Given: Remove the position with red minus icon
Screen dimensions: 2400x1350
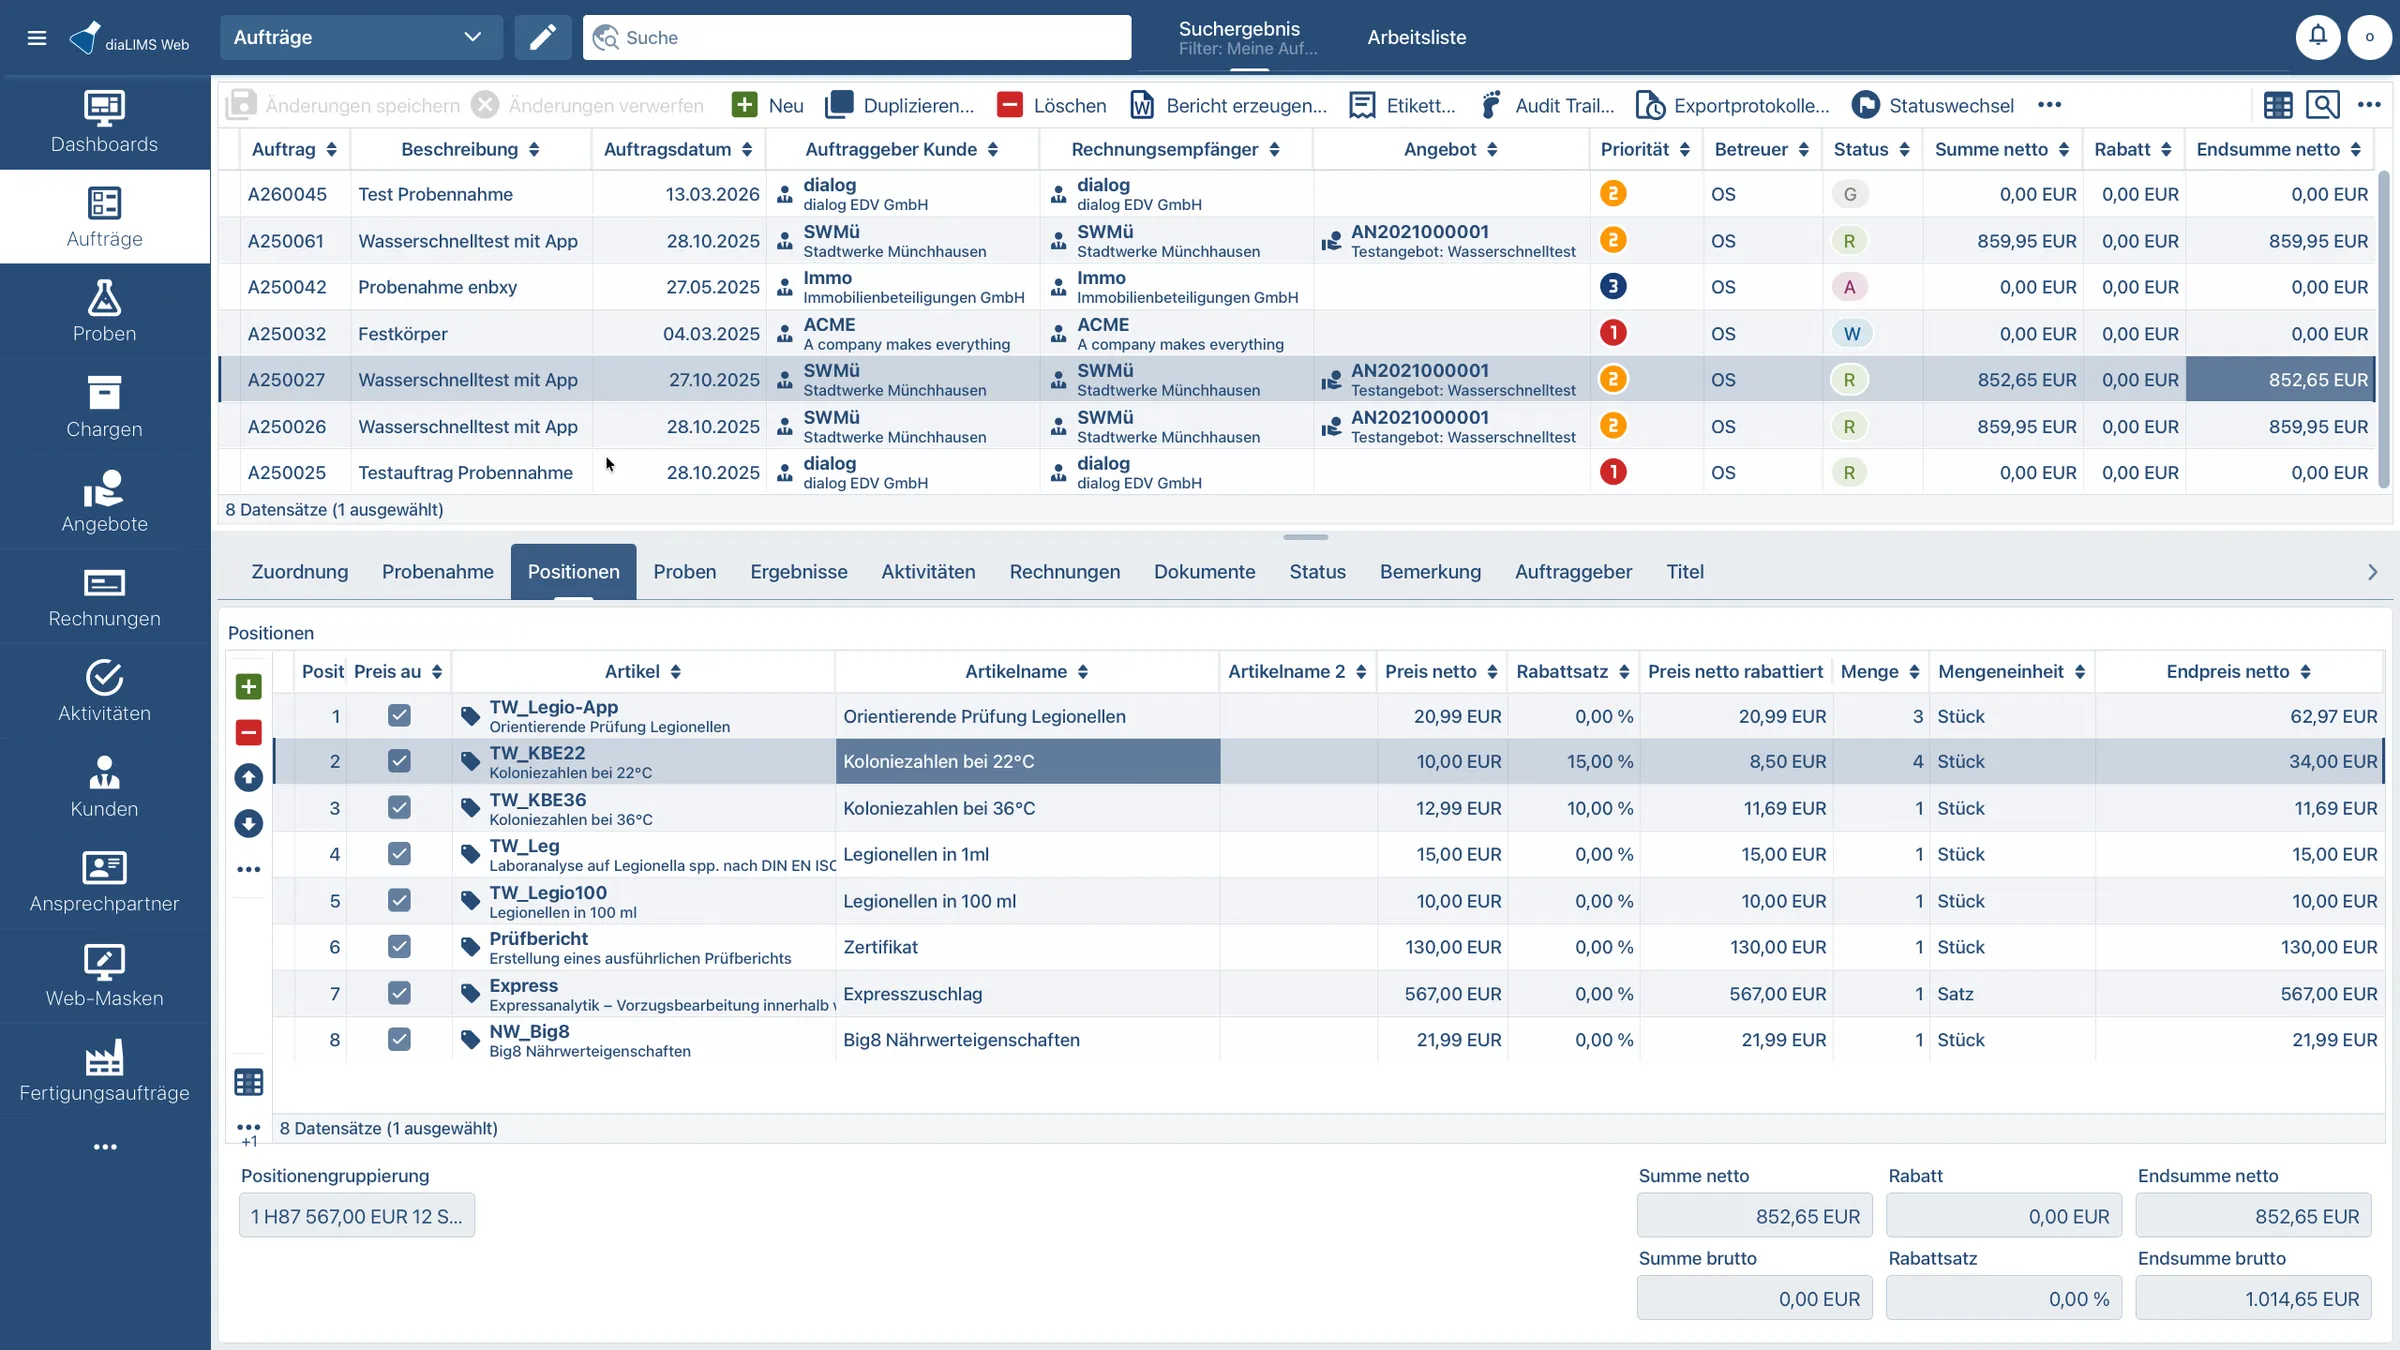Looking at the screenshot, I should point(249,732).
